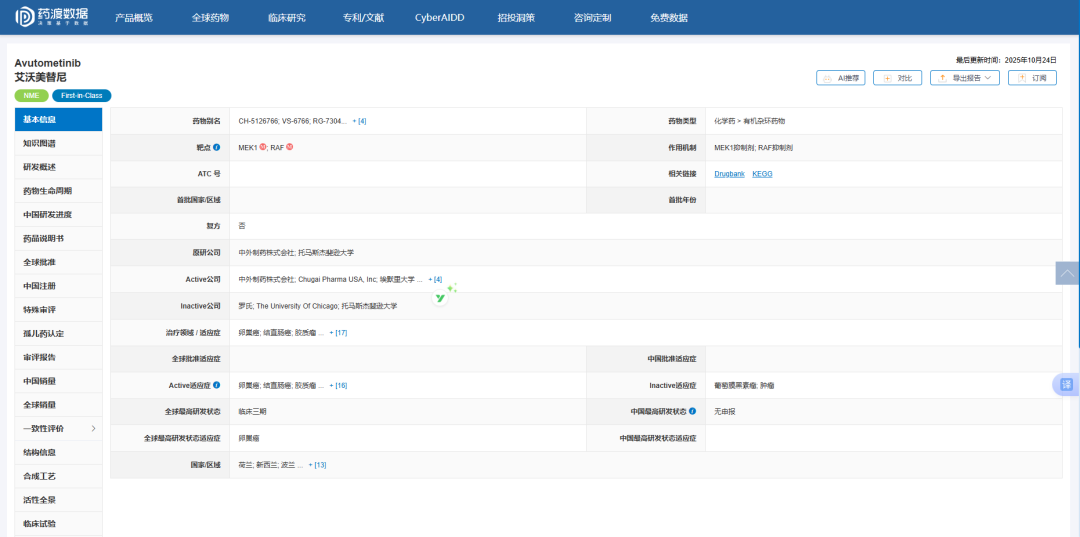Expand the 一致性评价 sidebar item
This screenshot has width=1080, height=537.
[x=93, y=428]
